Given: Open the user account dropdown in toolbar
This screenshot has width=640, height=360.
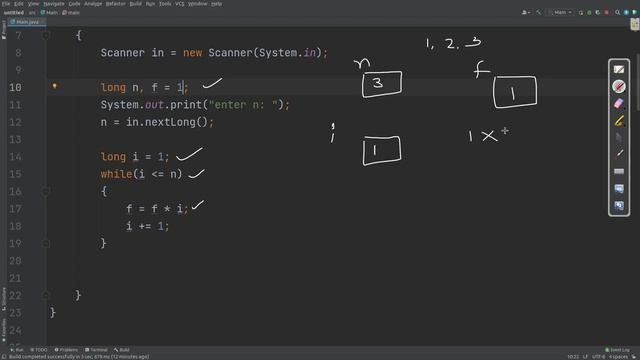Looking at the screenshot, I should [526, 13].
